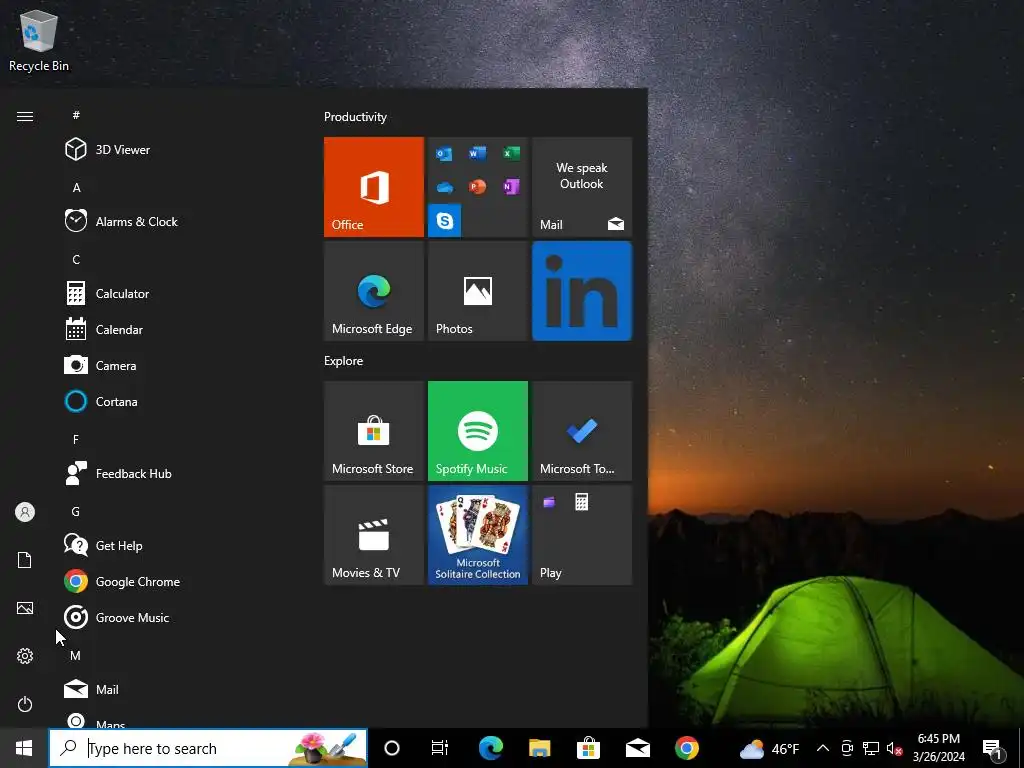Open Outlook from the Office apps tile

pyautogui.click(x=445, y=153)
